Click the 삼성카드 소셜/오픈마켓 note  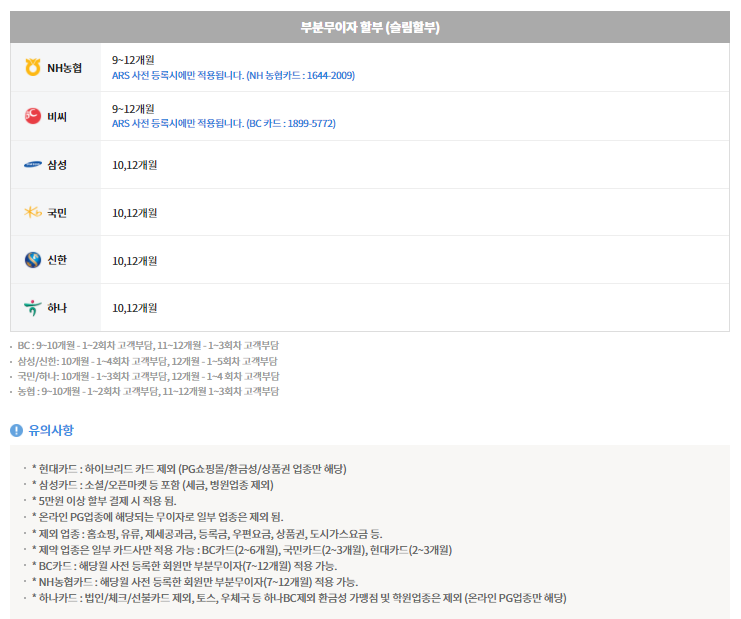coord(153,485)
